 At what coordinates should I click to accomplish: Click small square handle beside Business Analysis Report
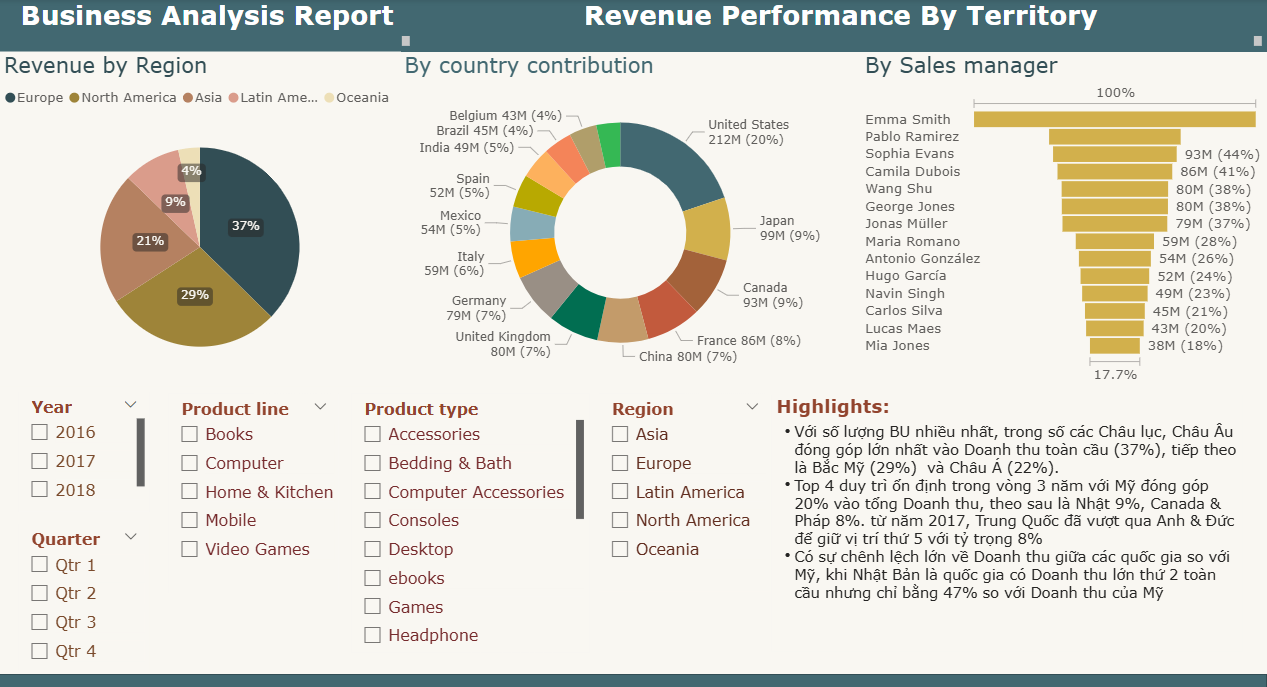click(x=405, y=41)
